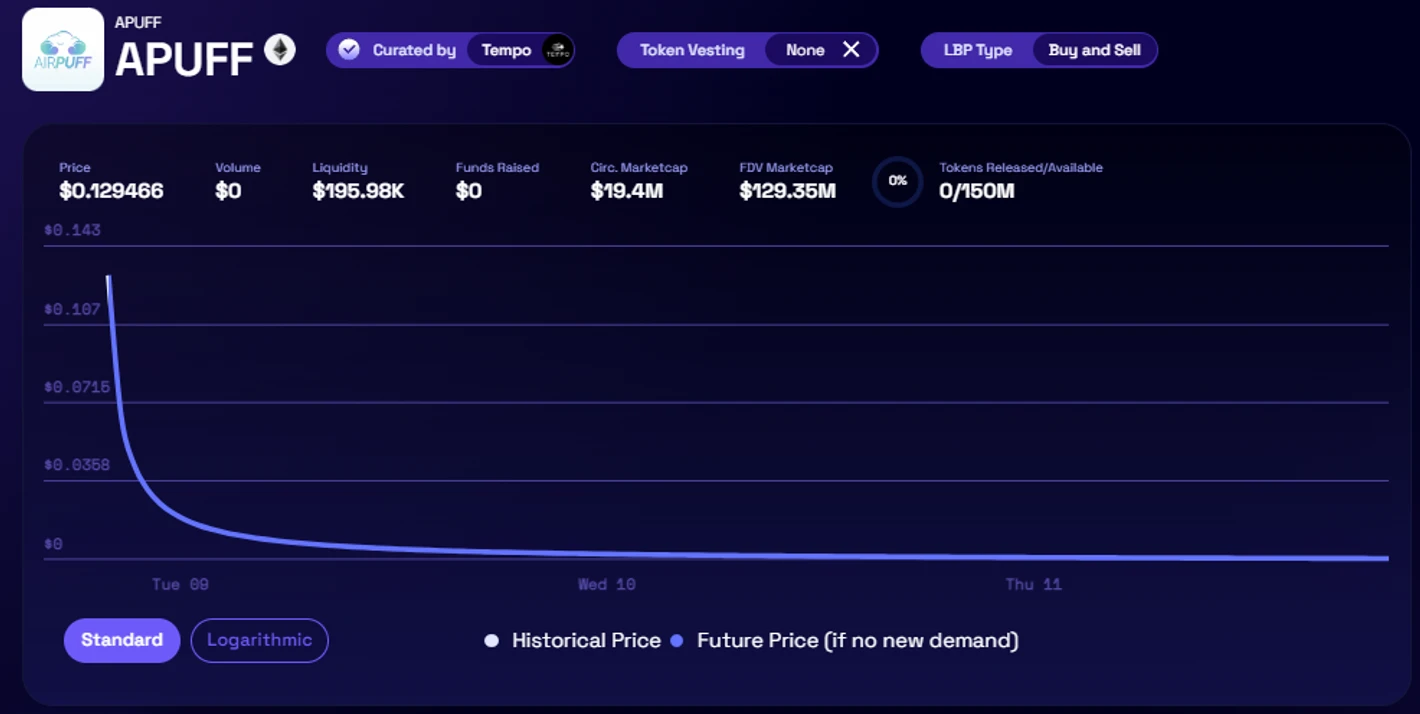The height and width of the screenshot is (714, 1420).
Task: Click the Buy and Sell LBP type pill
Action: click(1094, 50)
